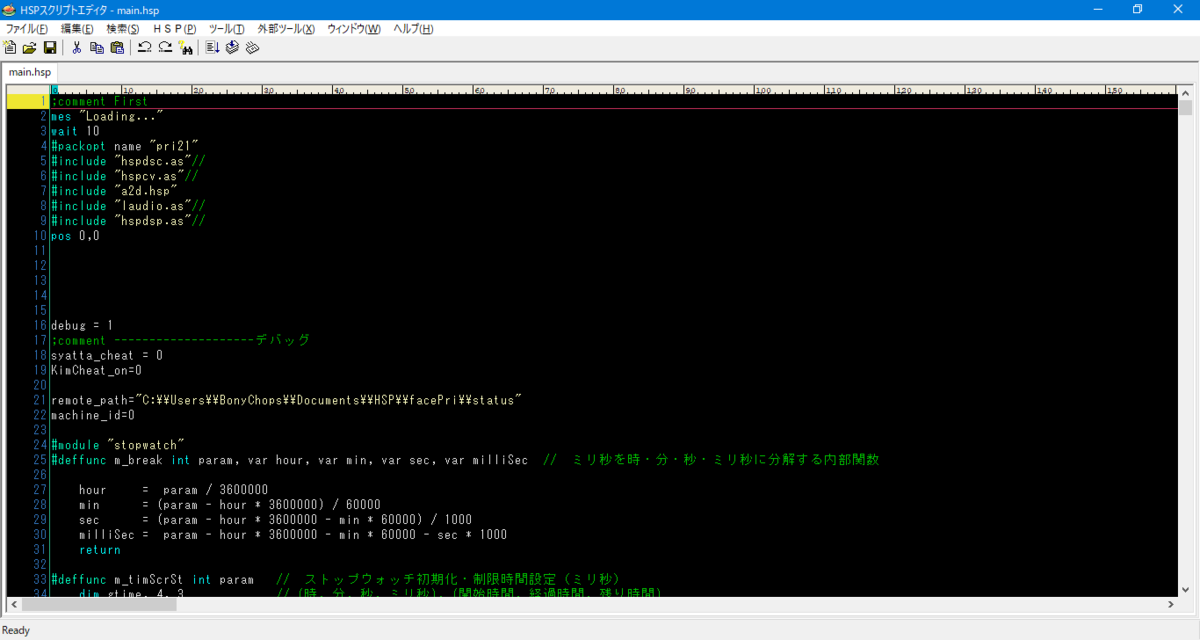Viewport: 1200px width, 640px height.
Task: Click '#include "laudio.as"' line
Action: tap(129, 206)
